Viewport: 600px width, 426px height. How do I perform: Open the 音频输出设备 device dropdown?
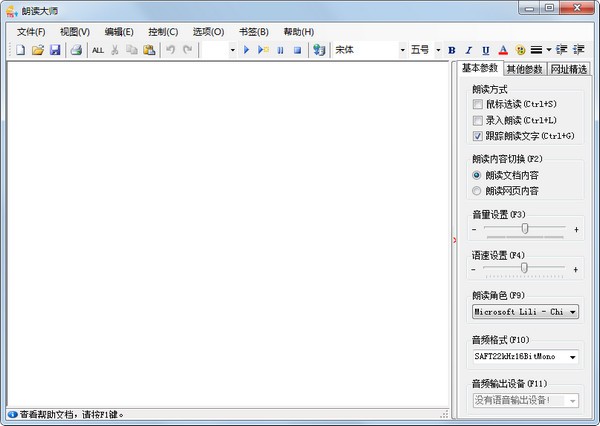pos(525,400)
